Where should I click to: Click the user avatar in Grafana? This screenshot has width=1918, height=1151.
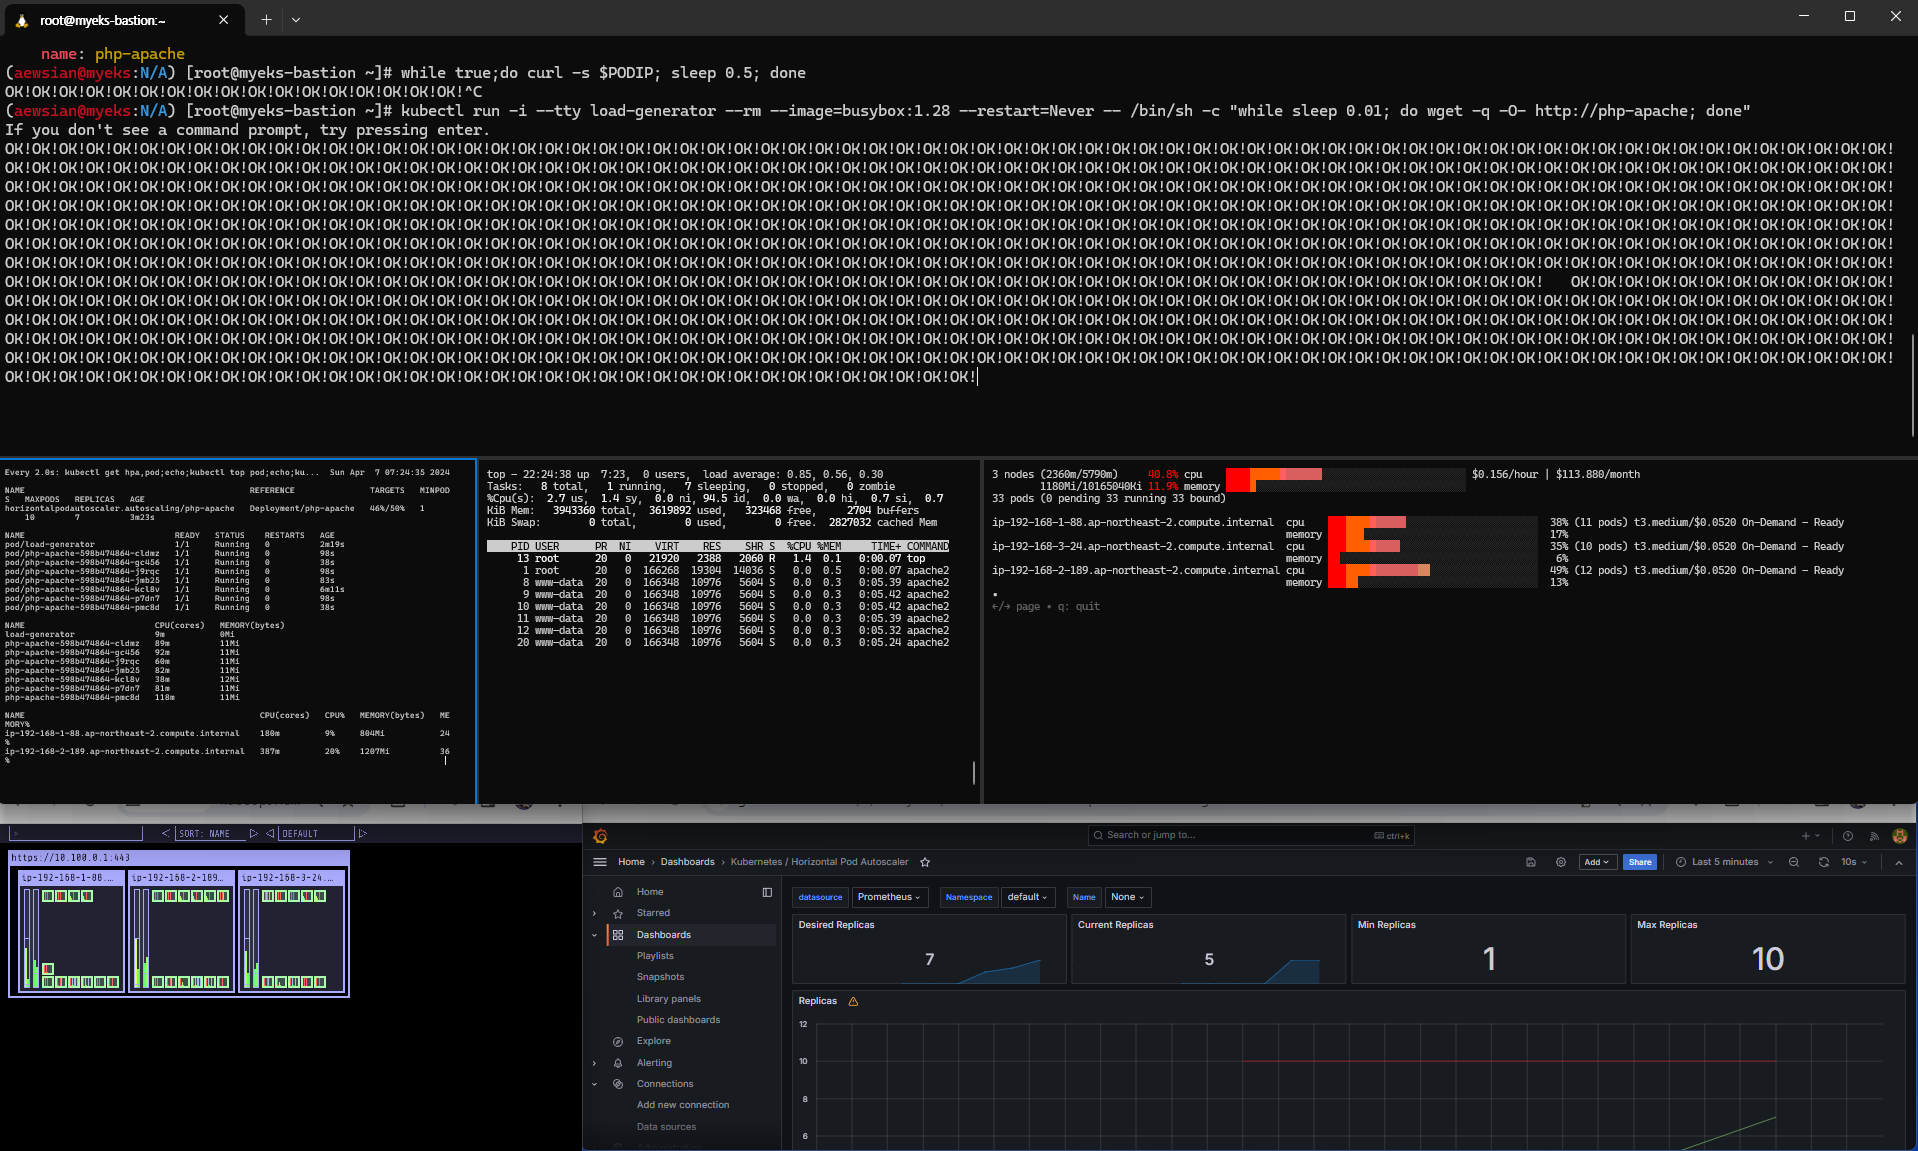[x=1900, y=836]
